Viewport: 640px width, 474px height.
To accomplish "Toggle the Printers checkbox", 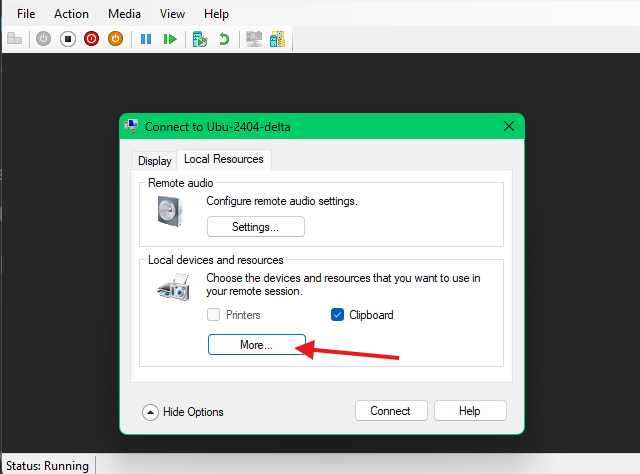I will [213, 315].
